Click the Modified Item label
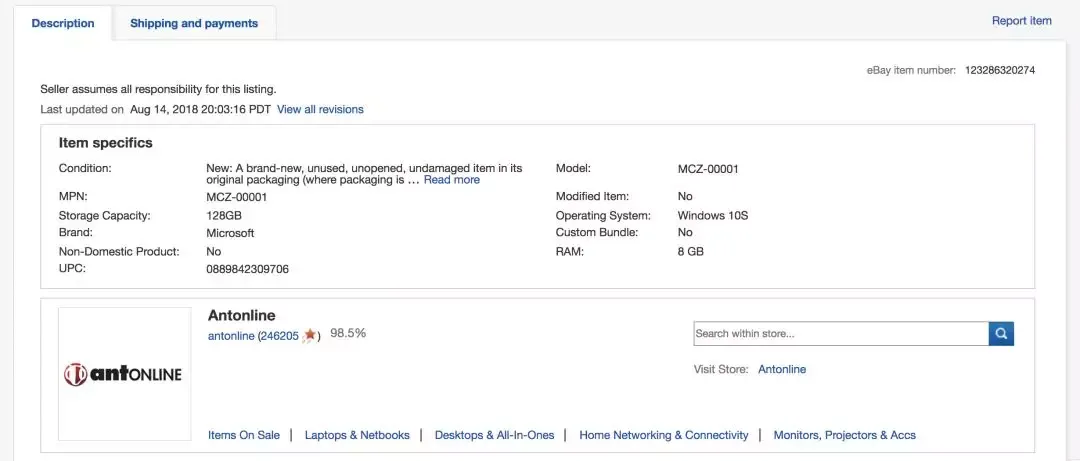The height and width of the screenshot is (461, 1080). (592, 196)
